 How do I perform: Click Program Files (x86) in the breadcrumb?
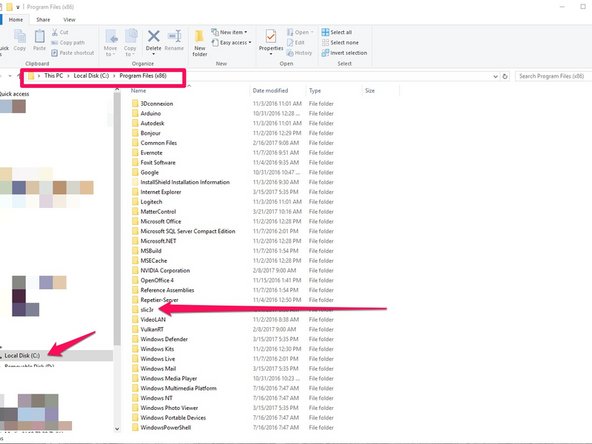tap(143, 76)
